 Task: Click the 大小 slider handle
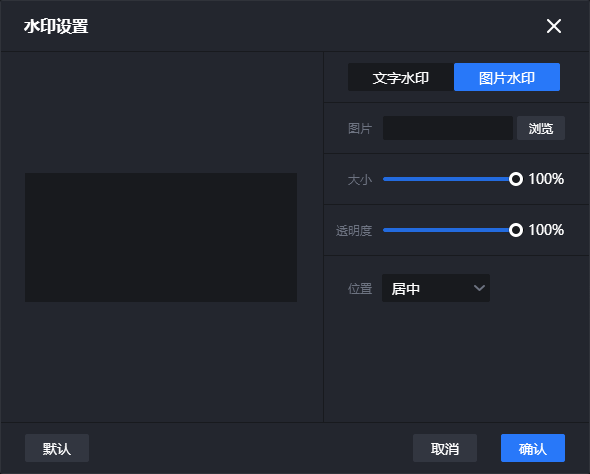pyautogui.click(x=515, y=179)
